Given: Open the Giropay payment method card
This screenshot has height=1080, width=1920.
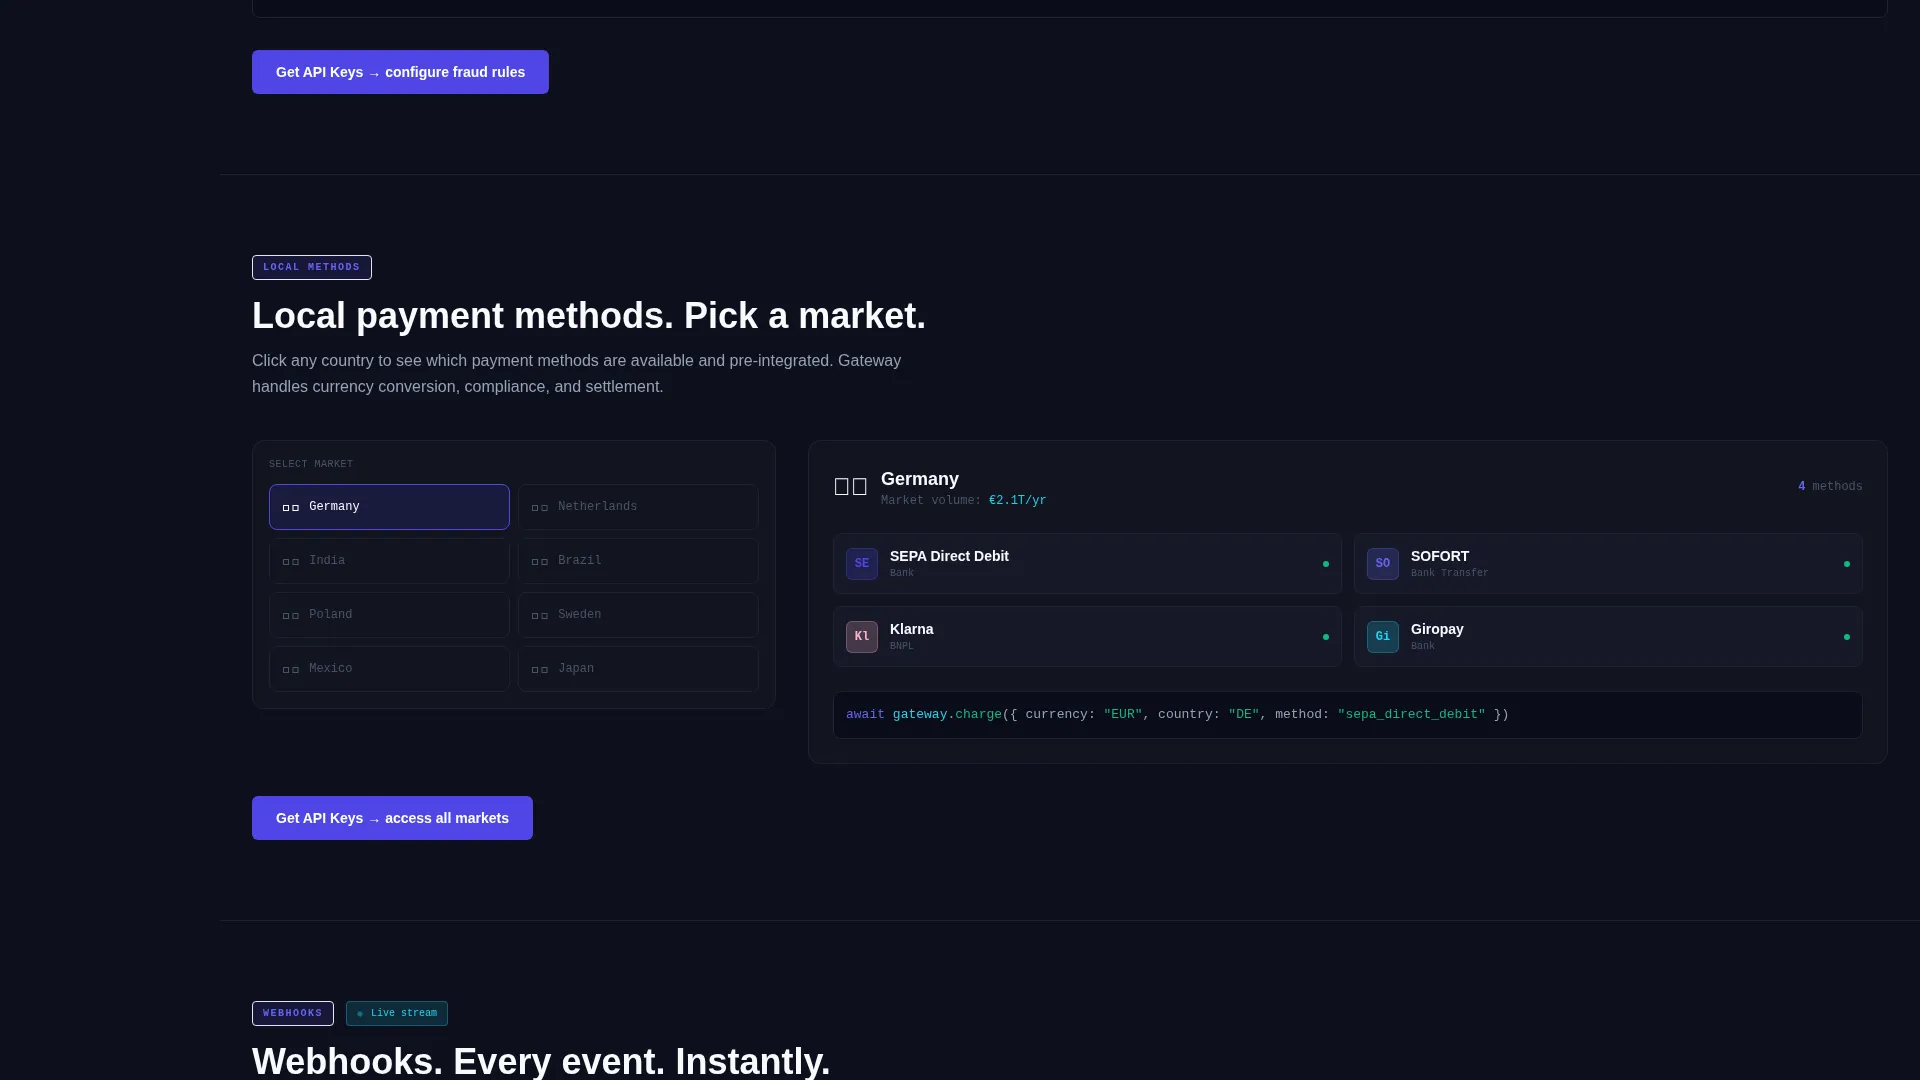Looking at the screenshot, I should (x=1608, y=637).
